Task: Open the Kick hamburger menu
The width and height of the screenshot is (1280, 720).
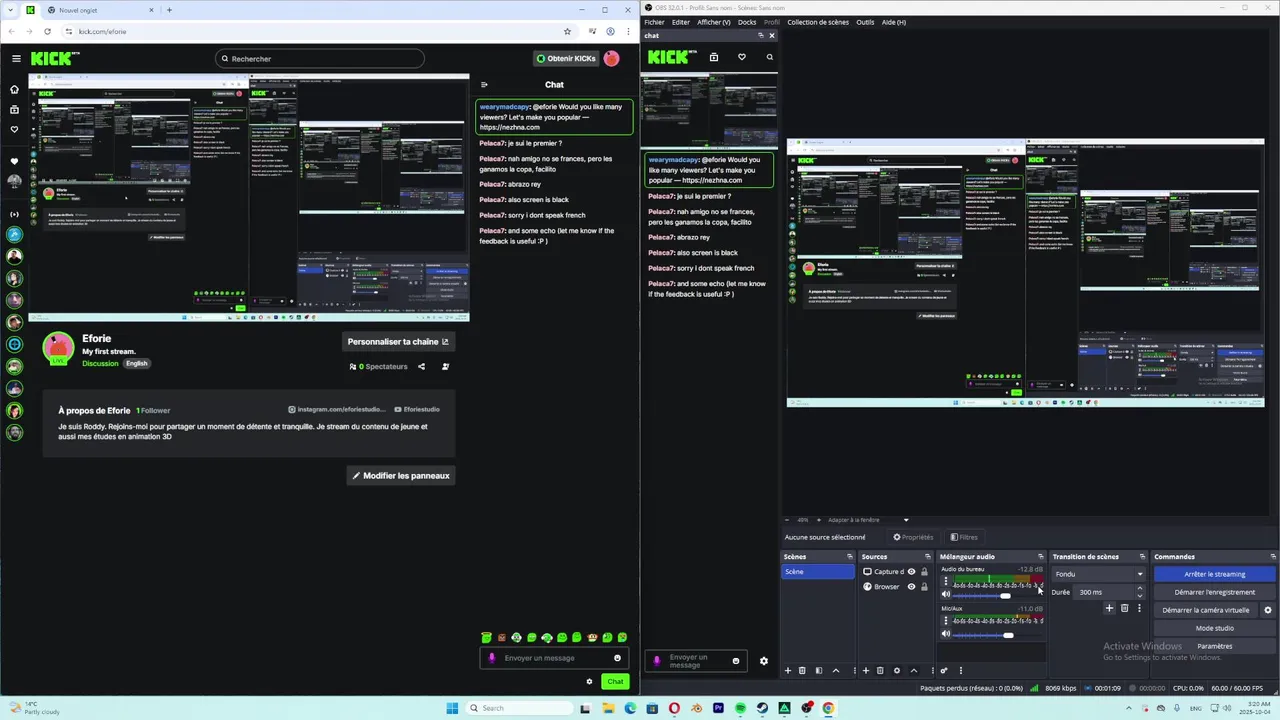Action: [x=16, y=58]
